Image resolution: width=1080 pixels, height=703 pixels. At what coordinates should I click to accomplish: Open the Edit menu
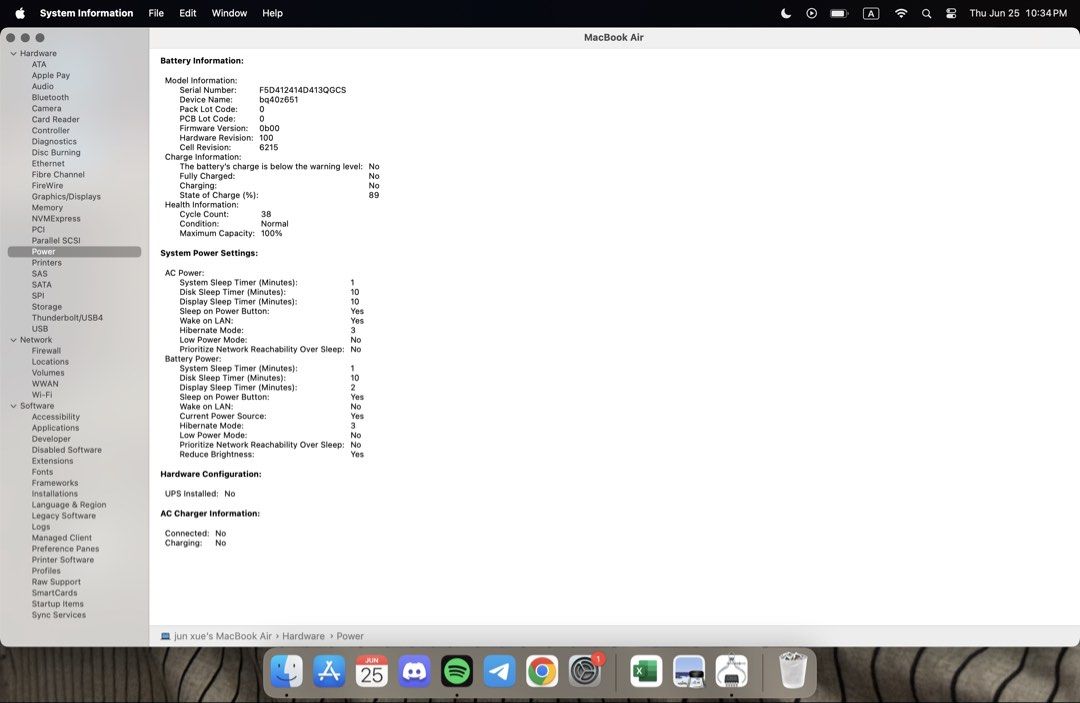[x=187, y=13]
